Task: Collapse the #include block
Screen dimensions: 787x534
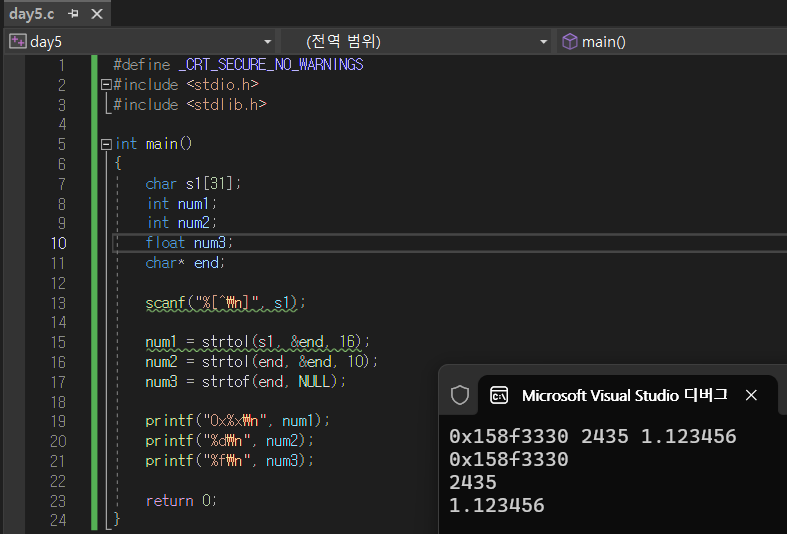Action: click(x=106, y=85)
